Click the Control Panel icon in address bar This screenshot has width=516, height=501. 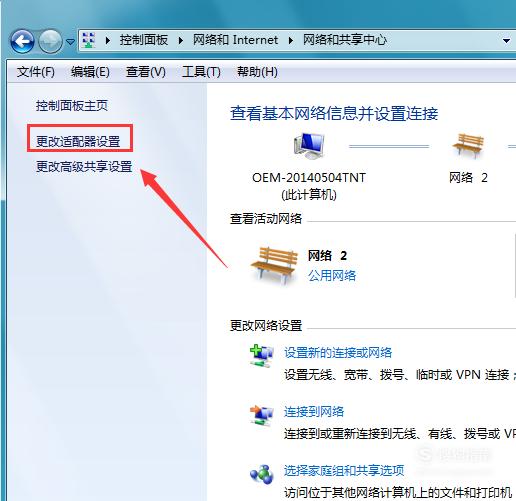coord(89,40)
